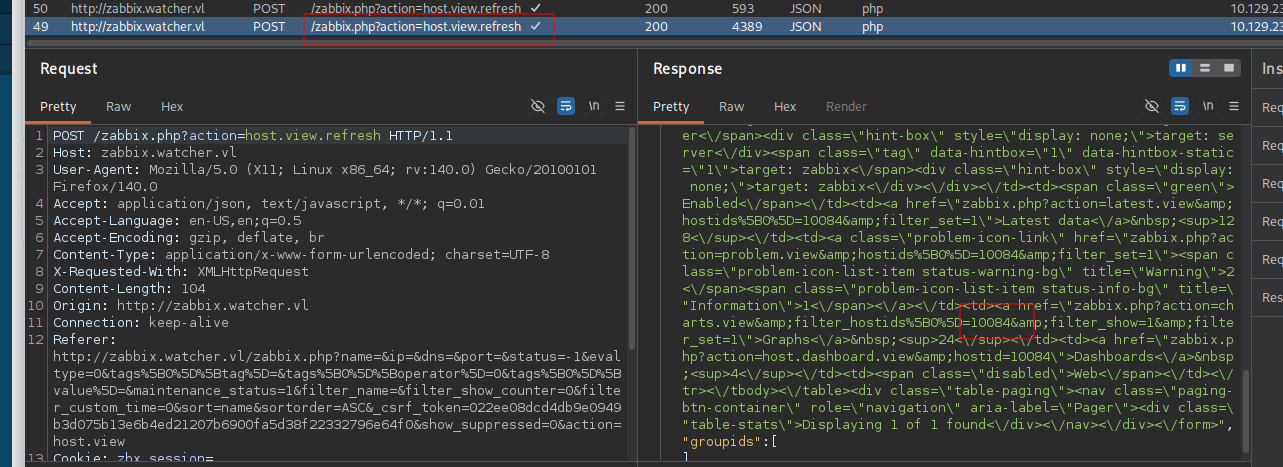
Task: Switch to the Pretty tab in Response
Action: pyautogui.click(x=671, y=107)
